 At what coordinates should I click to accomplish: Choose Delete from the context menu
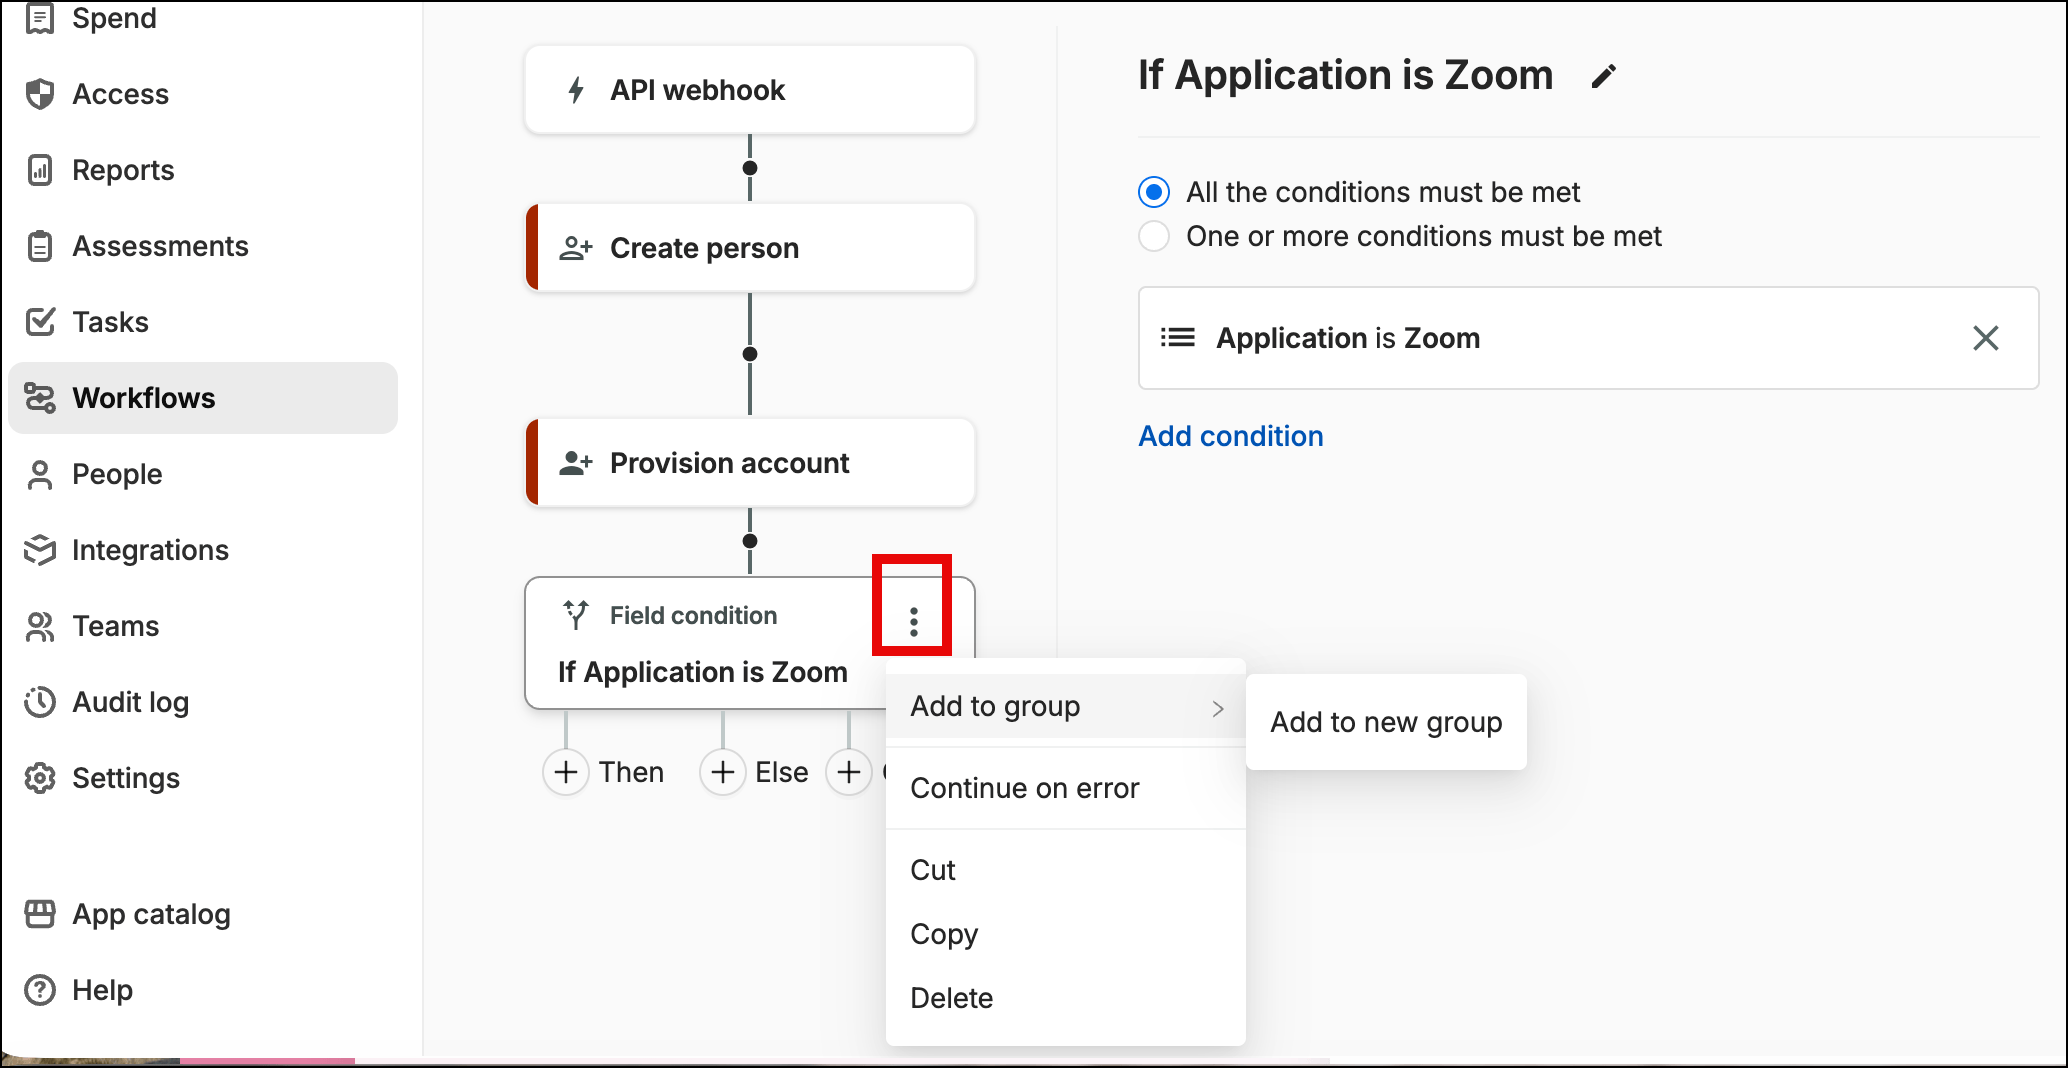[x=1066, y=998]
